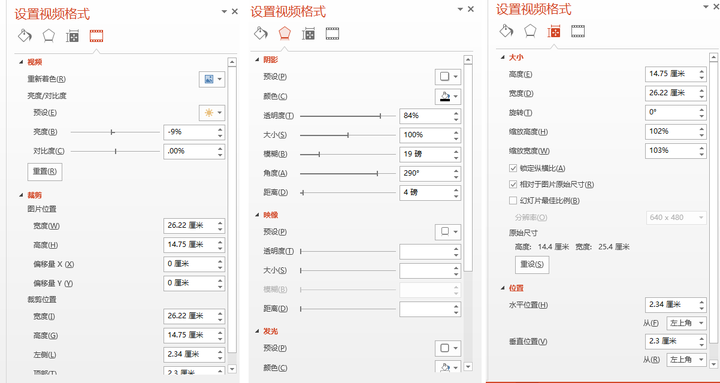Open Fill & Line tab in right panel
Image resolution: width=720 pixels, height=383 pixels.
point(506,31)
